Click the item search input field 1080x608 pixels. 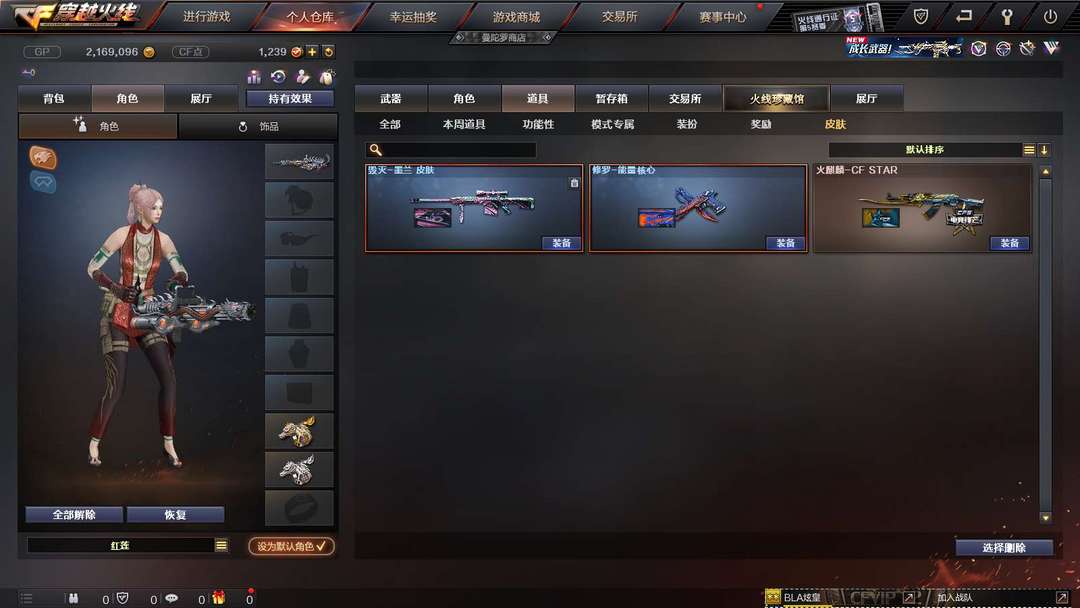pyautogui.click(x=450, y=149)
